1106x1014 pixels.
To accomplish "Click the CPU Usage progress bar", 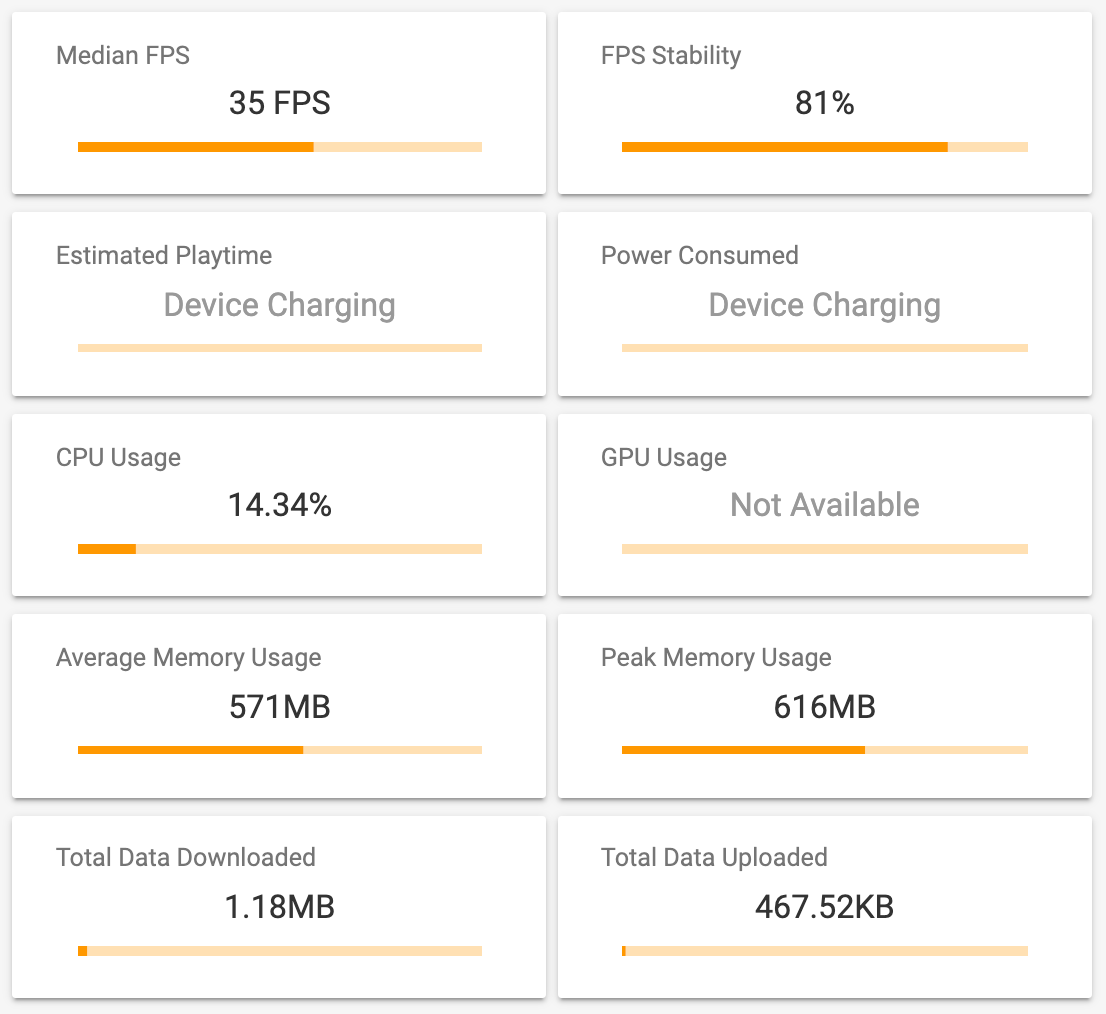I will coord(280,549).
